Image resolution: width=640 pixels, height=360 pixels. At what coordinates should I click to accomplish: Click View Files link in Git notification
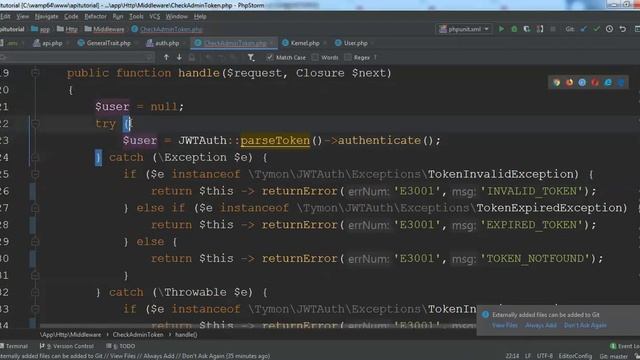(x=504, y=325)
